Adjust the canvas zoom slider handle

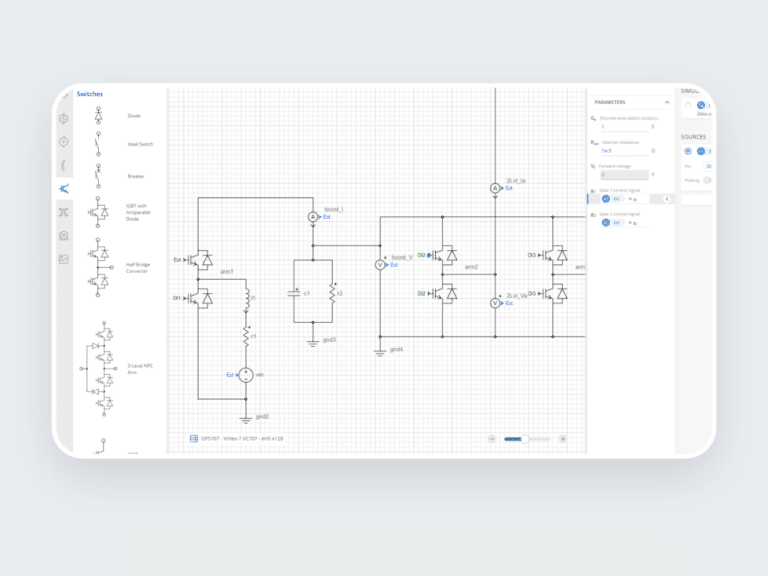tap(525, 439)
